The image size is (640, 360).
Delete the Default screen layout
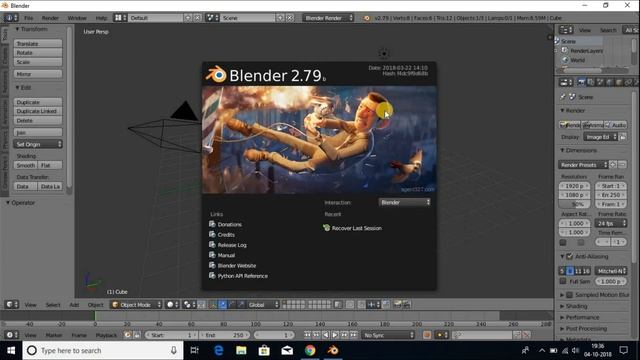[198, 18]
